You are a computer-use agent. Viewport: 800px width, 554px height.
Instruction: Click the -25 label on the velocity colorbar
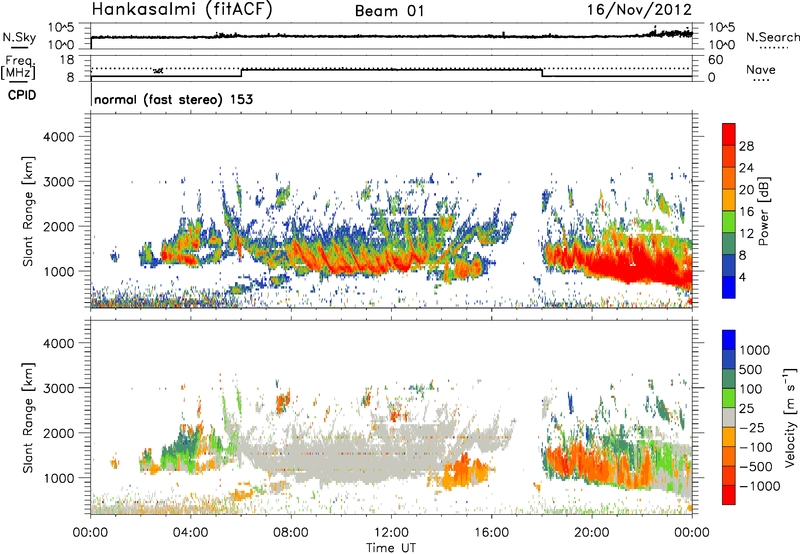pyautogui.click(x=752, y=427)
